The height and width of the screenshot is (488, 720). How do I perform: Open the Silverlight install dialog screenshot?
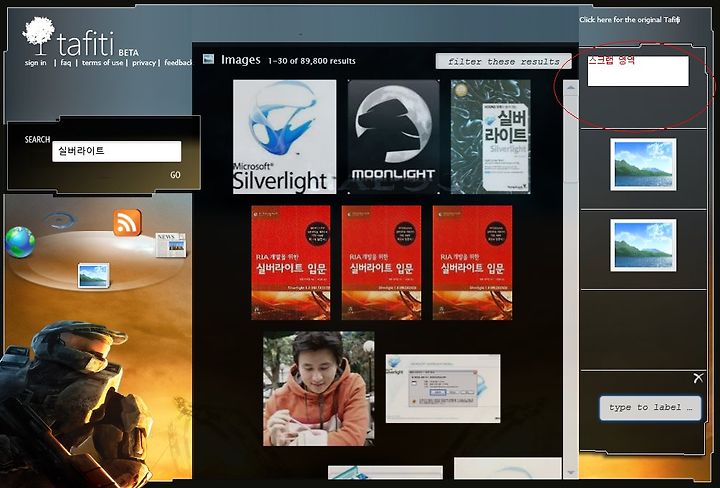point(443,388)
